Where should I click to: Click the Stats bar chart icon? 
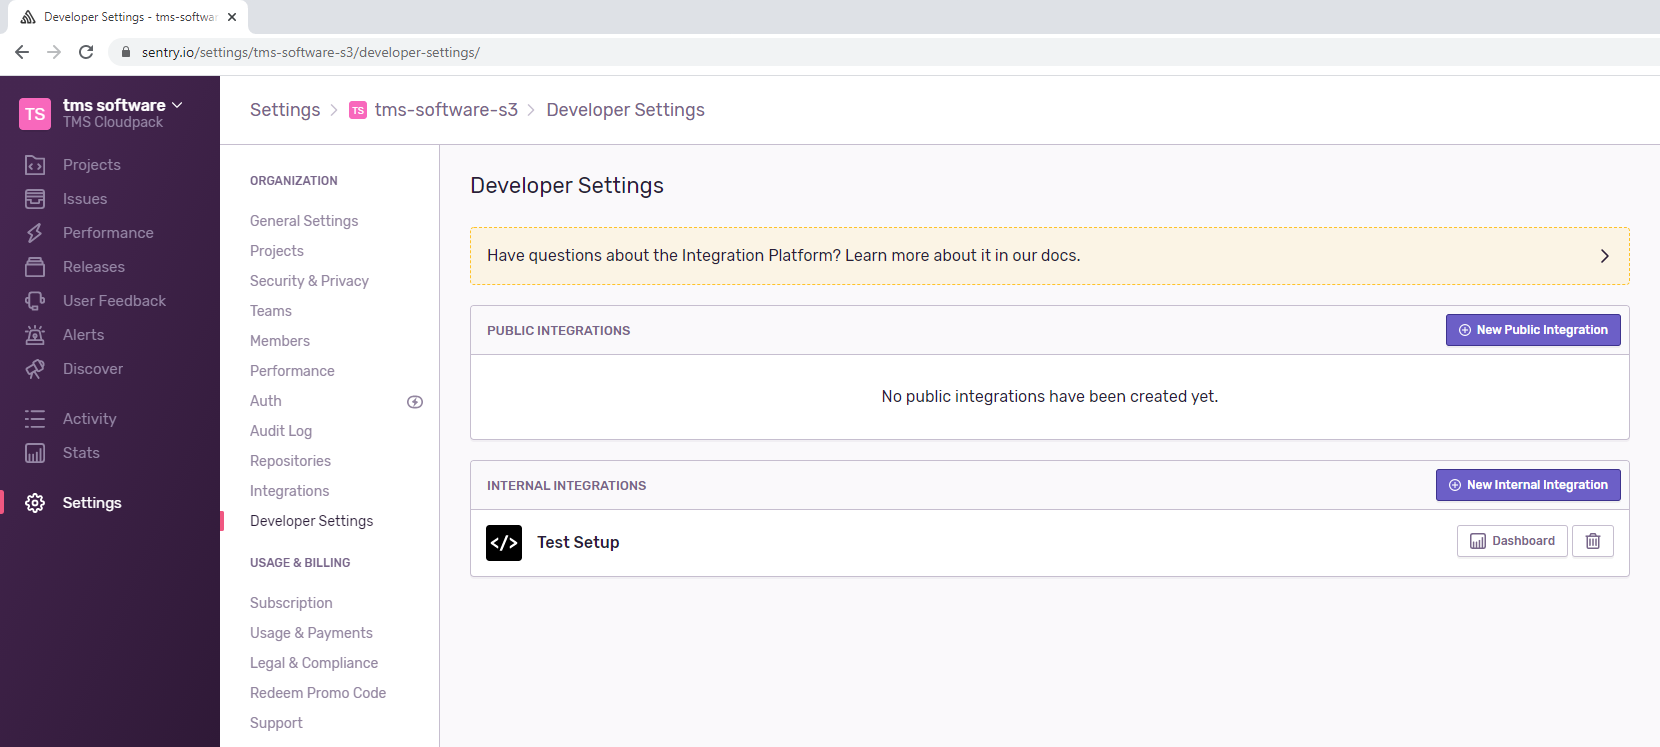pyautogui.click(x=35, y=453)
